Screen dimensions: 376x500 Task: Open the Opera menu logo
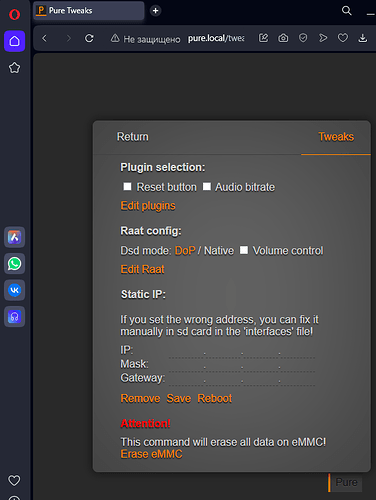(14, 14)
